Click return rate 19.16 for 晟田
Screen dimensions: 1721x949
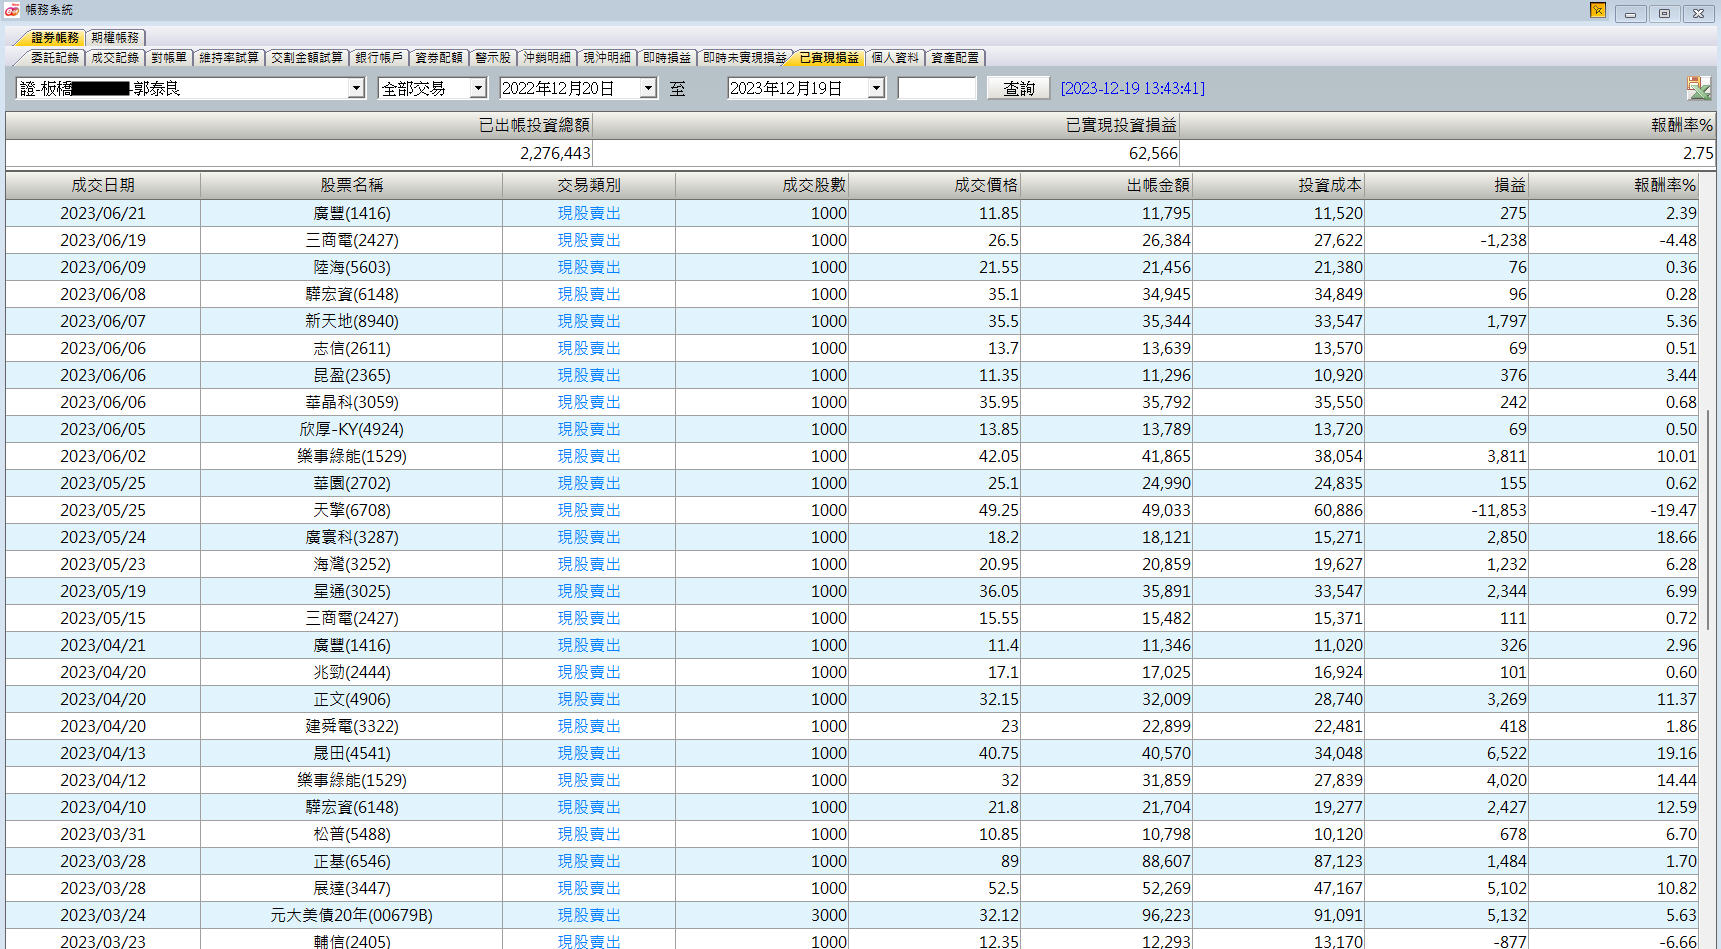pos(1676,753)
